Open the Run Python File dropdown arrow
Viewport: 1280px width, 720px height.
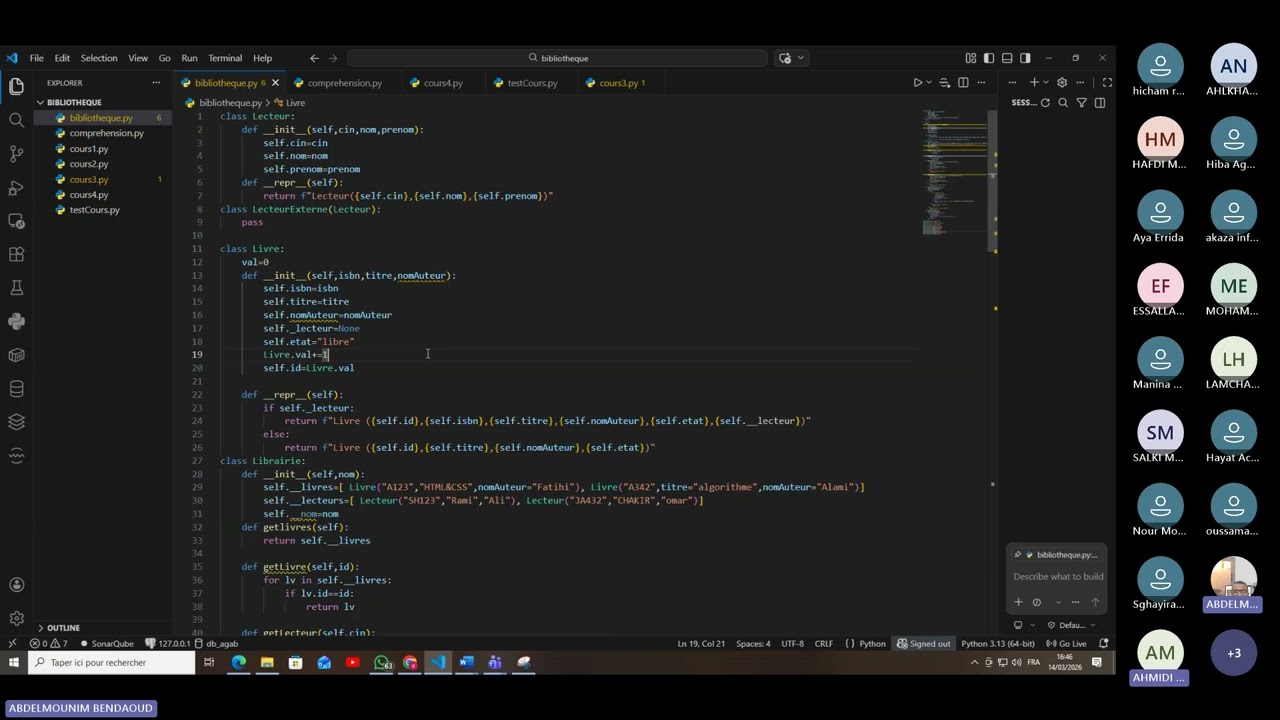(929, 83)
